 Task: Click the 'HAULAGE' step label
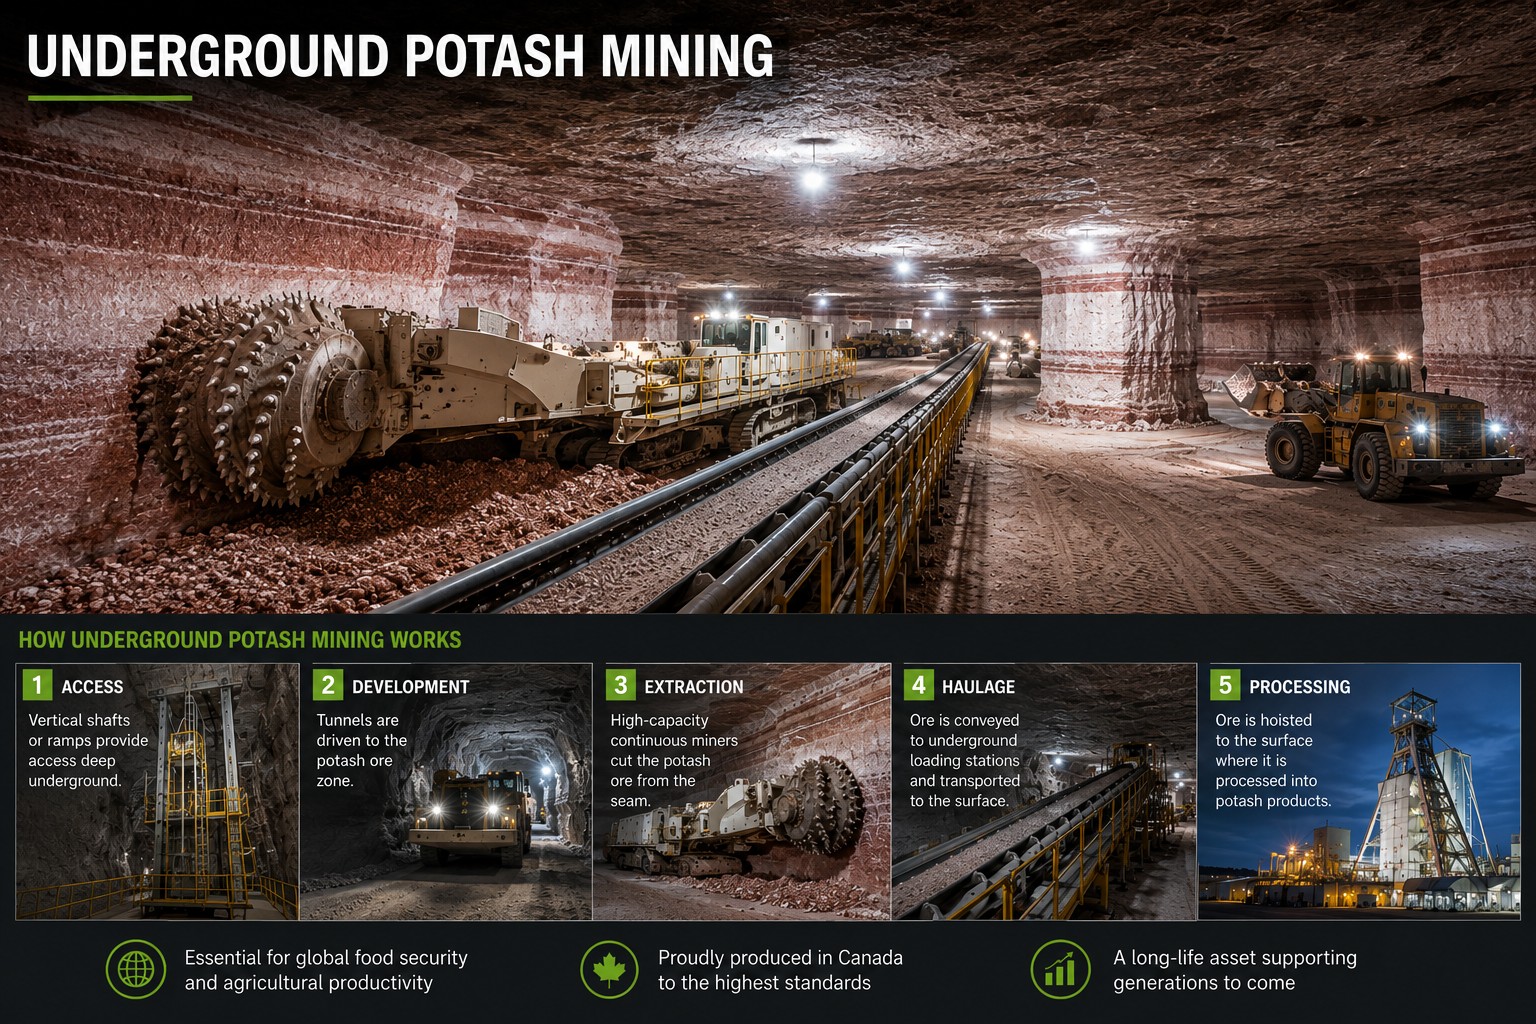pyautogui.click(x=978, y=687)
